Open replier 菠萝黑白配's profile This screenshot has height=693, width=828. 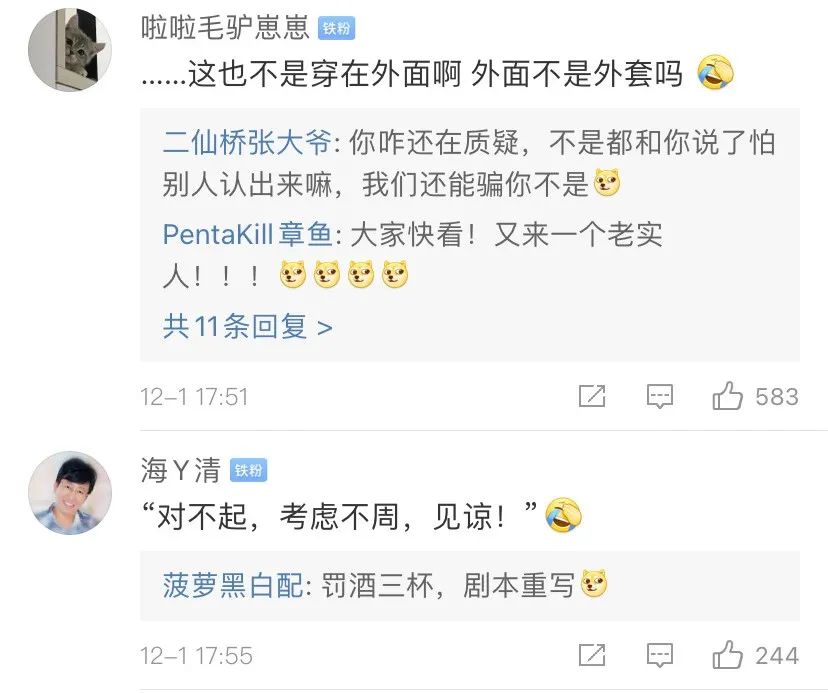click(x=232, y=586)
